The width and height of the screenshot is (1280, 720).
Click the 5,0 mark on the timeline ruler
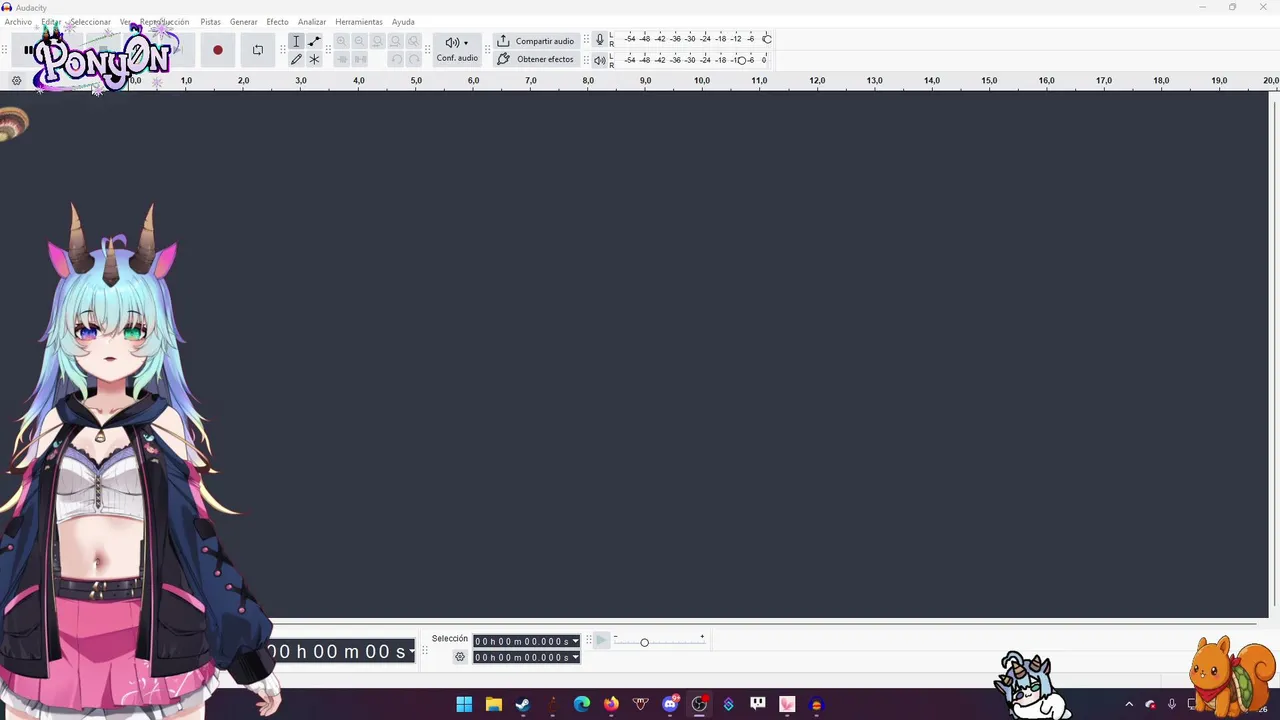(x=416, y=80)
